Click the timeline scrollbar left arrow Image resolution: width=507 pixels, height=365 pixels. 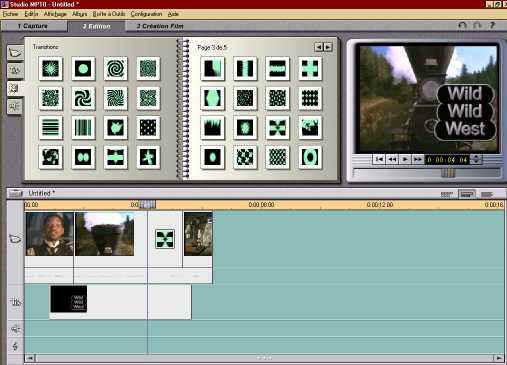(30, 358)
